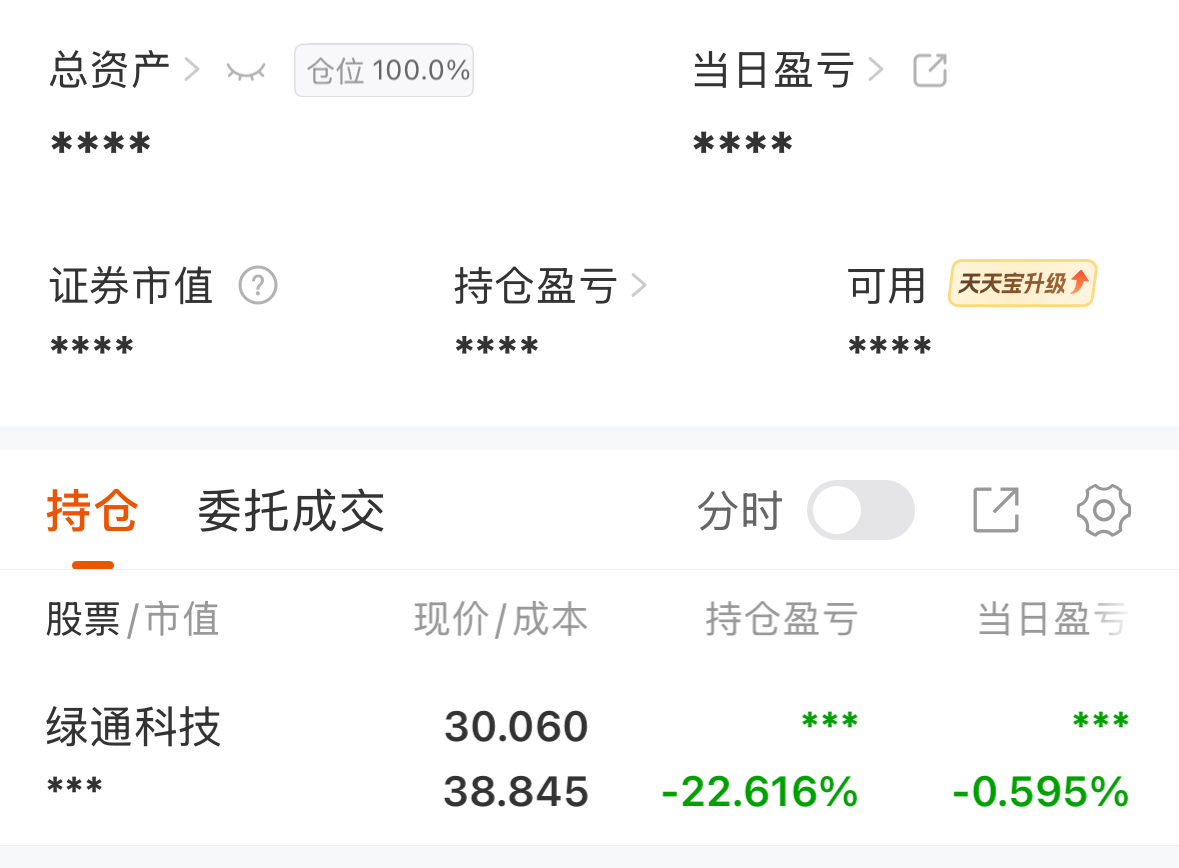The height and width of the screenshot is (868, 1179).
Task: Switch to the 委托成交 tab
Action: 291,511
